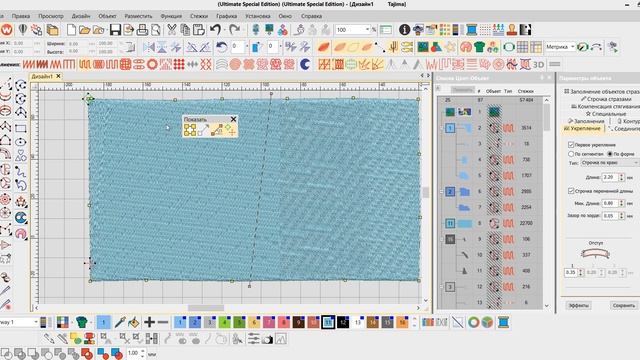This screenshot has width=640, height=360.
Task: Click the Print icon in toolbar
Action: 142,30
